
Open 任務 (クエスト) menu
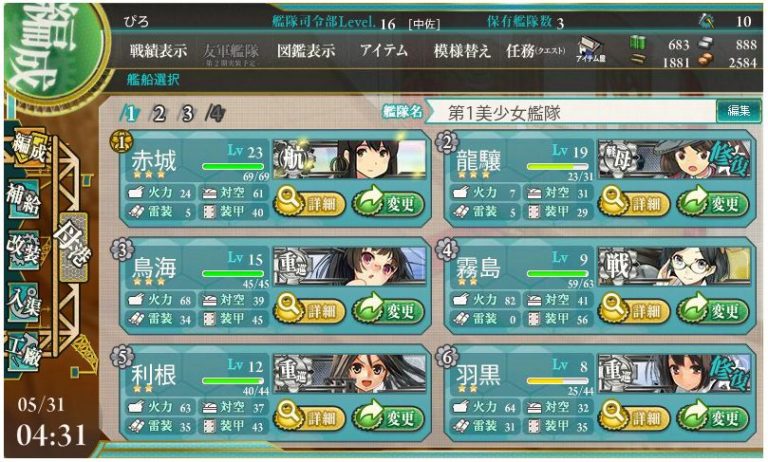click(535, 50)
